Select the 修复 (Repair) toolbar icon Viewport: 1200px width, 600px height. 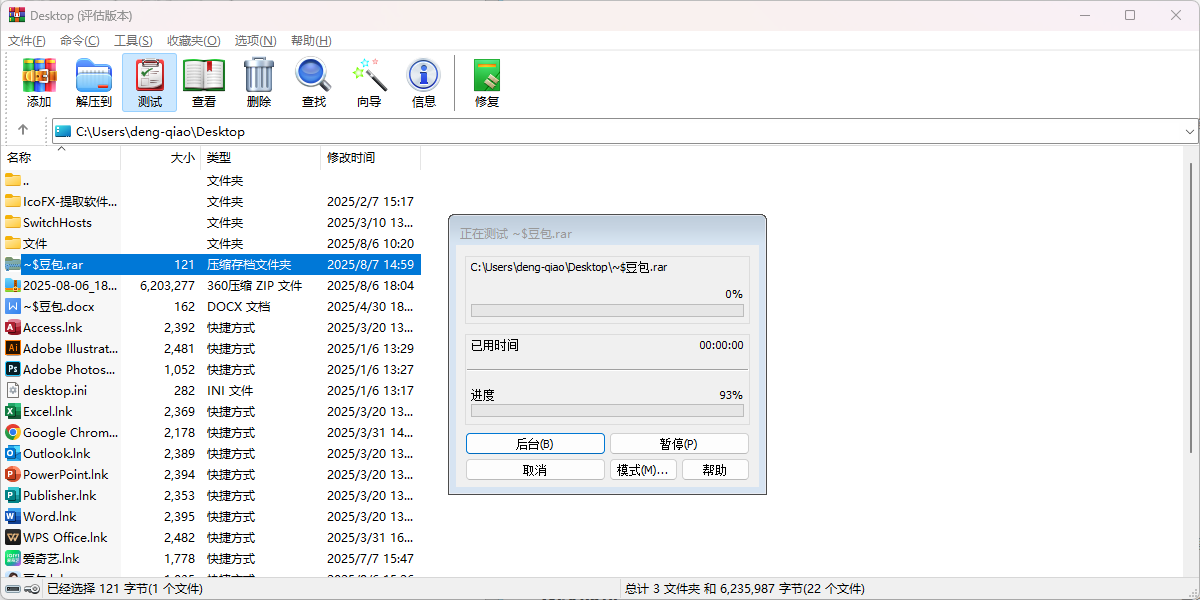tap(486, 82)
